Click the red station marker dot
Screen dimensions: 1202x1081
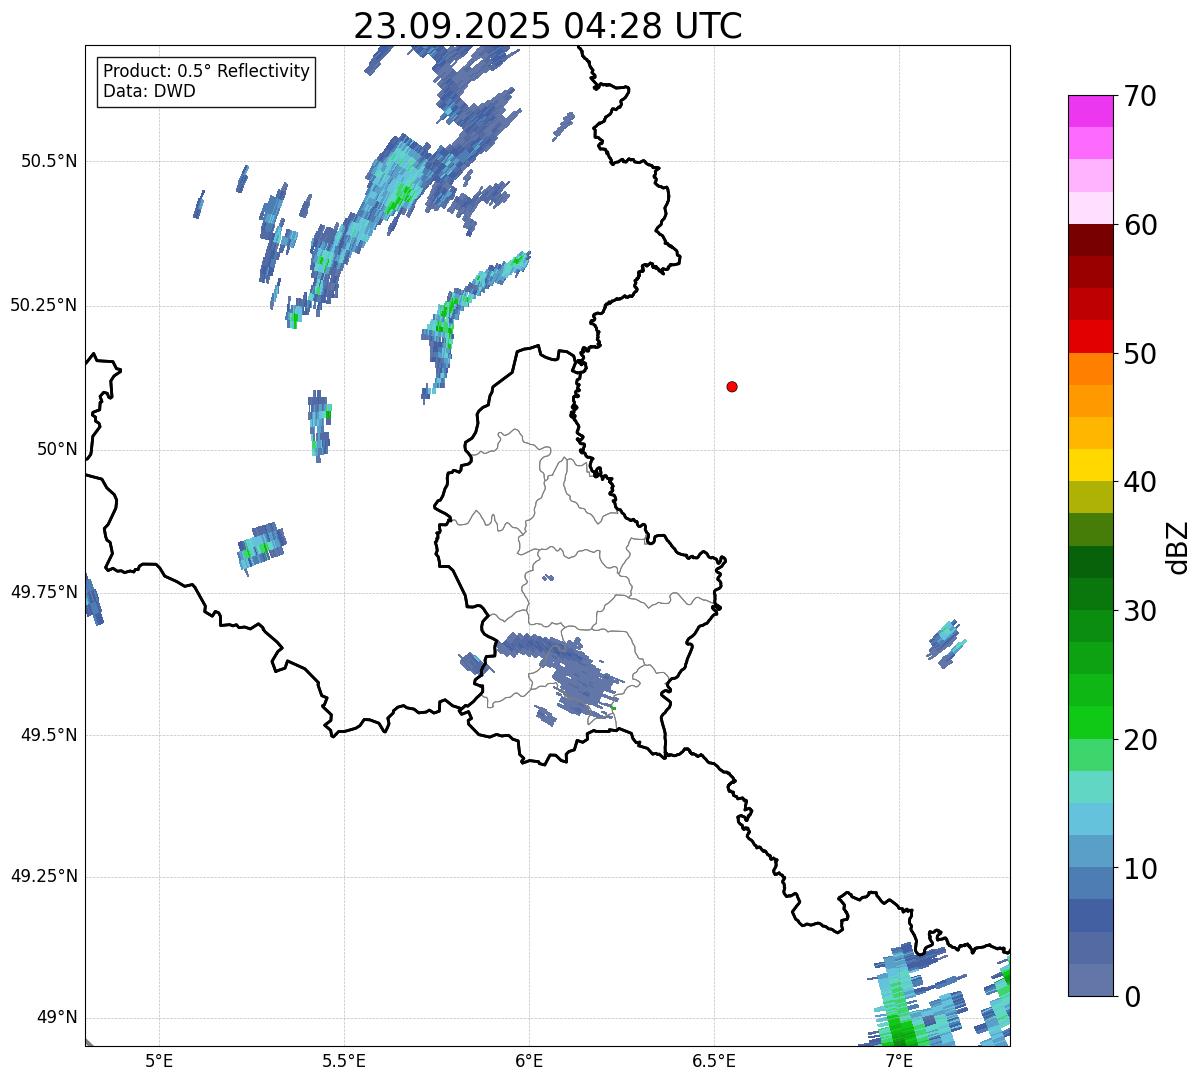coord(732,386)
